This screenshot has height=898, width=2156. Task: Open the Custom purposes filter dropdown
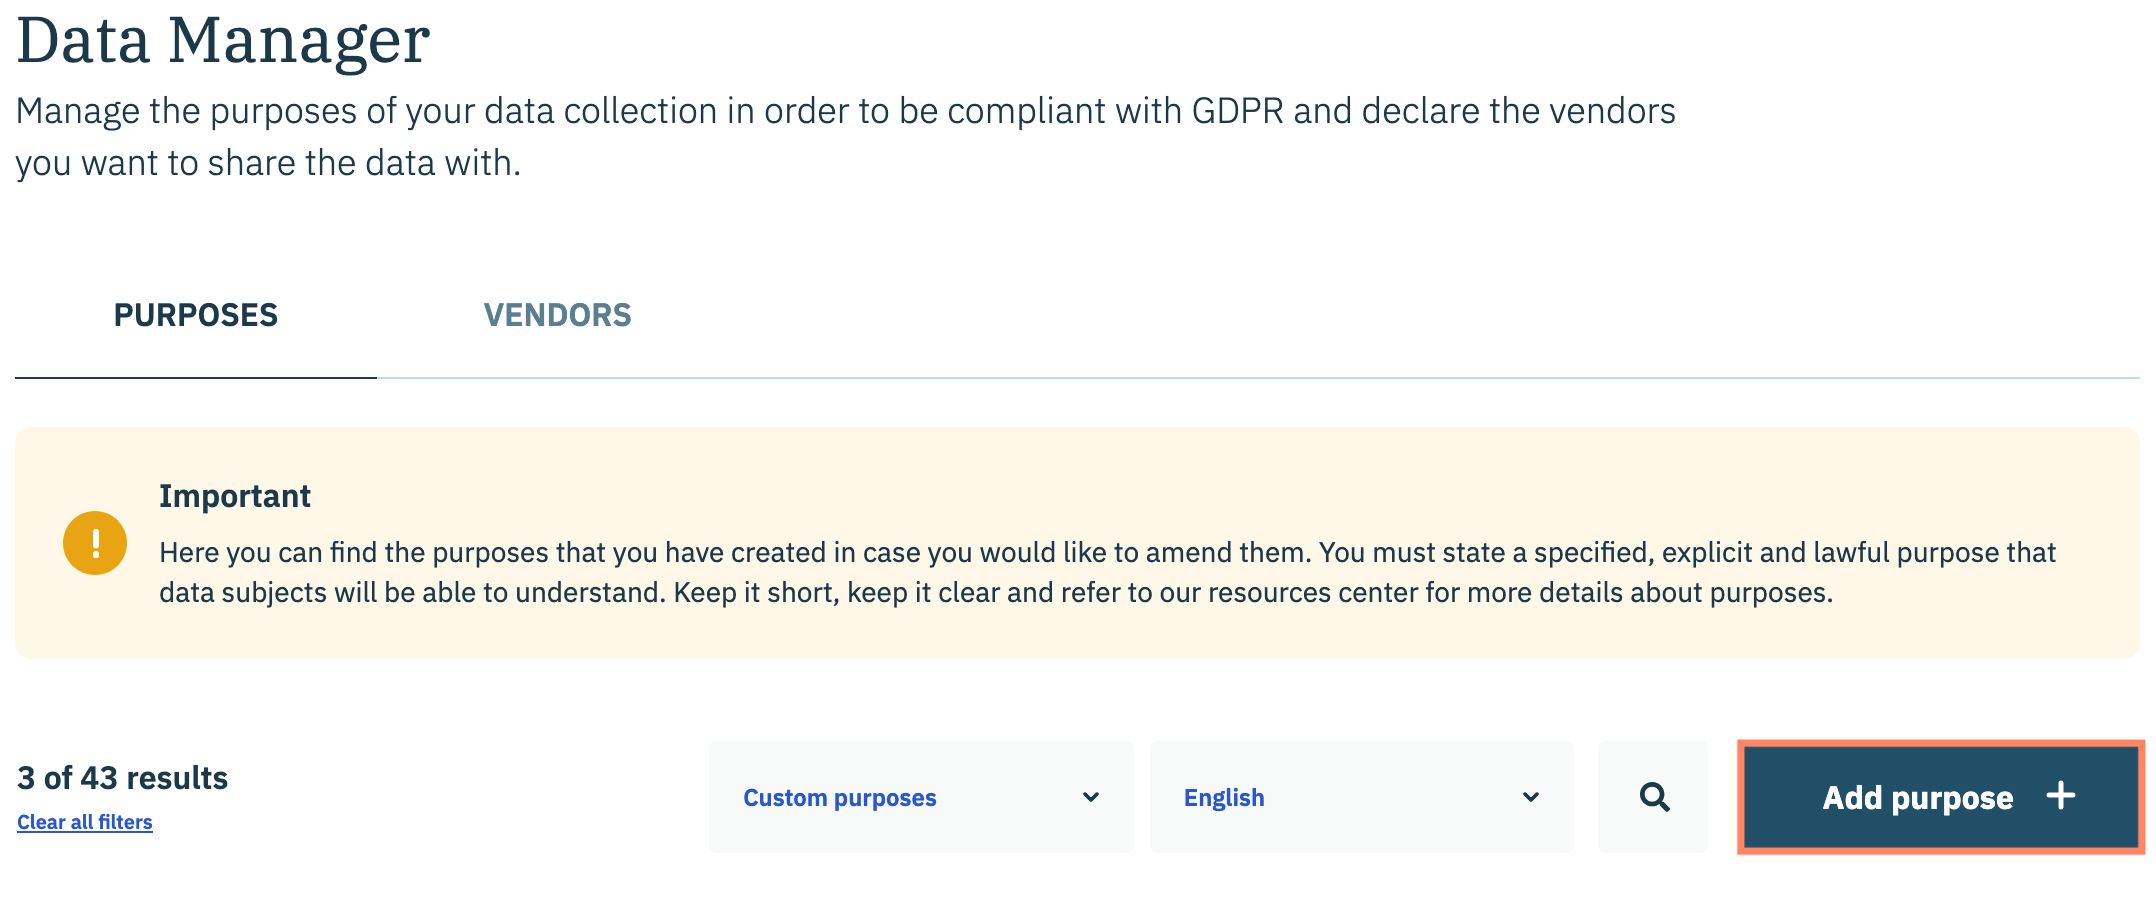click(x=920, y=797)
